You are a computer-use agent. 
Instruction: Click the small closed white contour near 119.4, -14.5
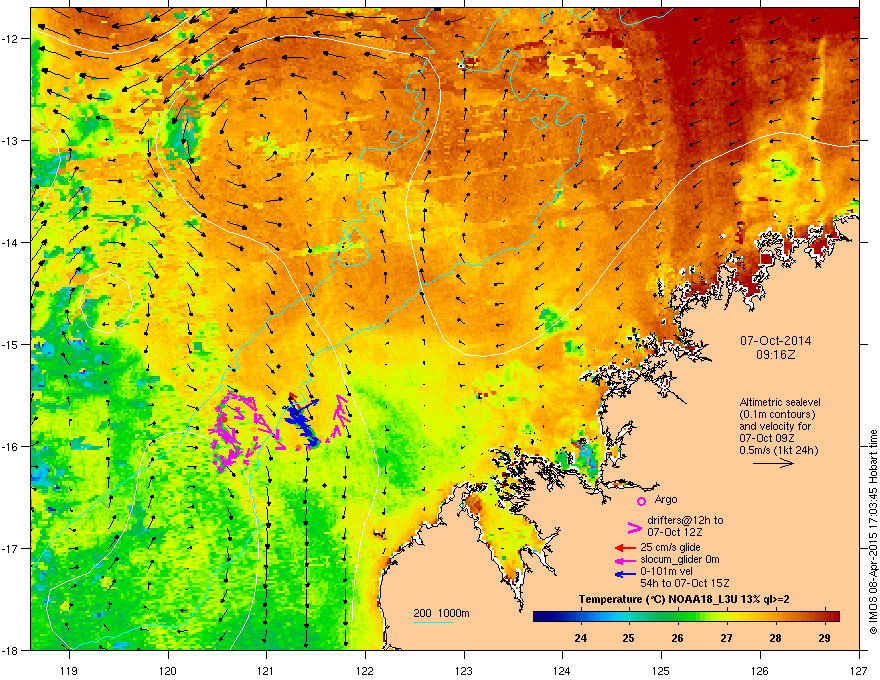106,302
